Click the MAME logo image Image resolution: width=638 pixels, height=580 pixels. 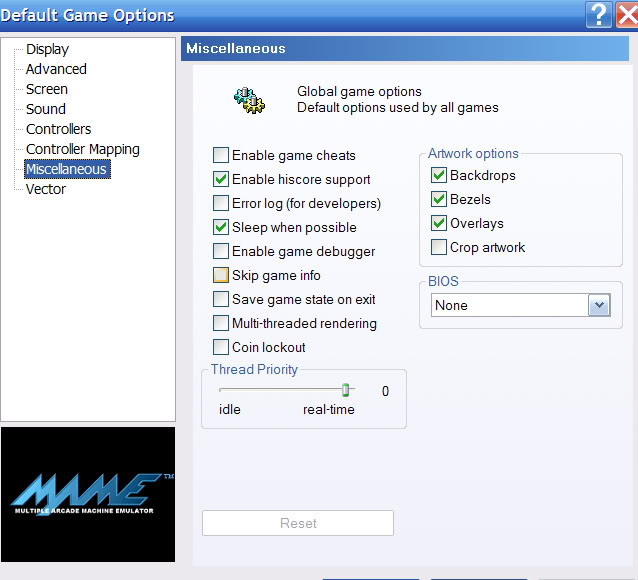[x=88, y=494]
